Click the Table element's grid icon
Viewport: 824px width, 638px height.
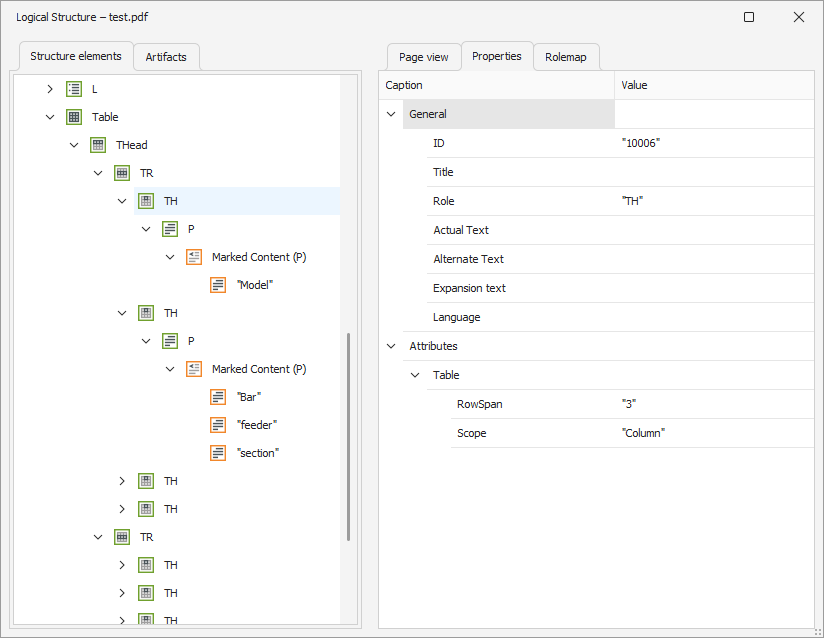coord(74,117)
